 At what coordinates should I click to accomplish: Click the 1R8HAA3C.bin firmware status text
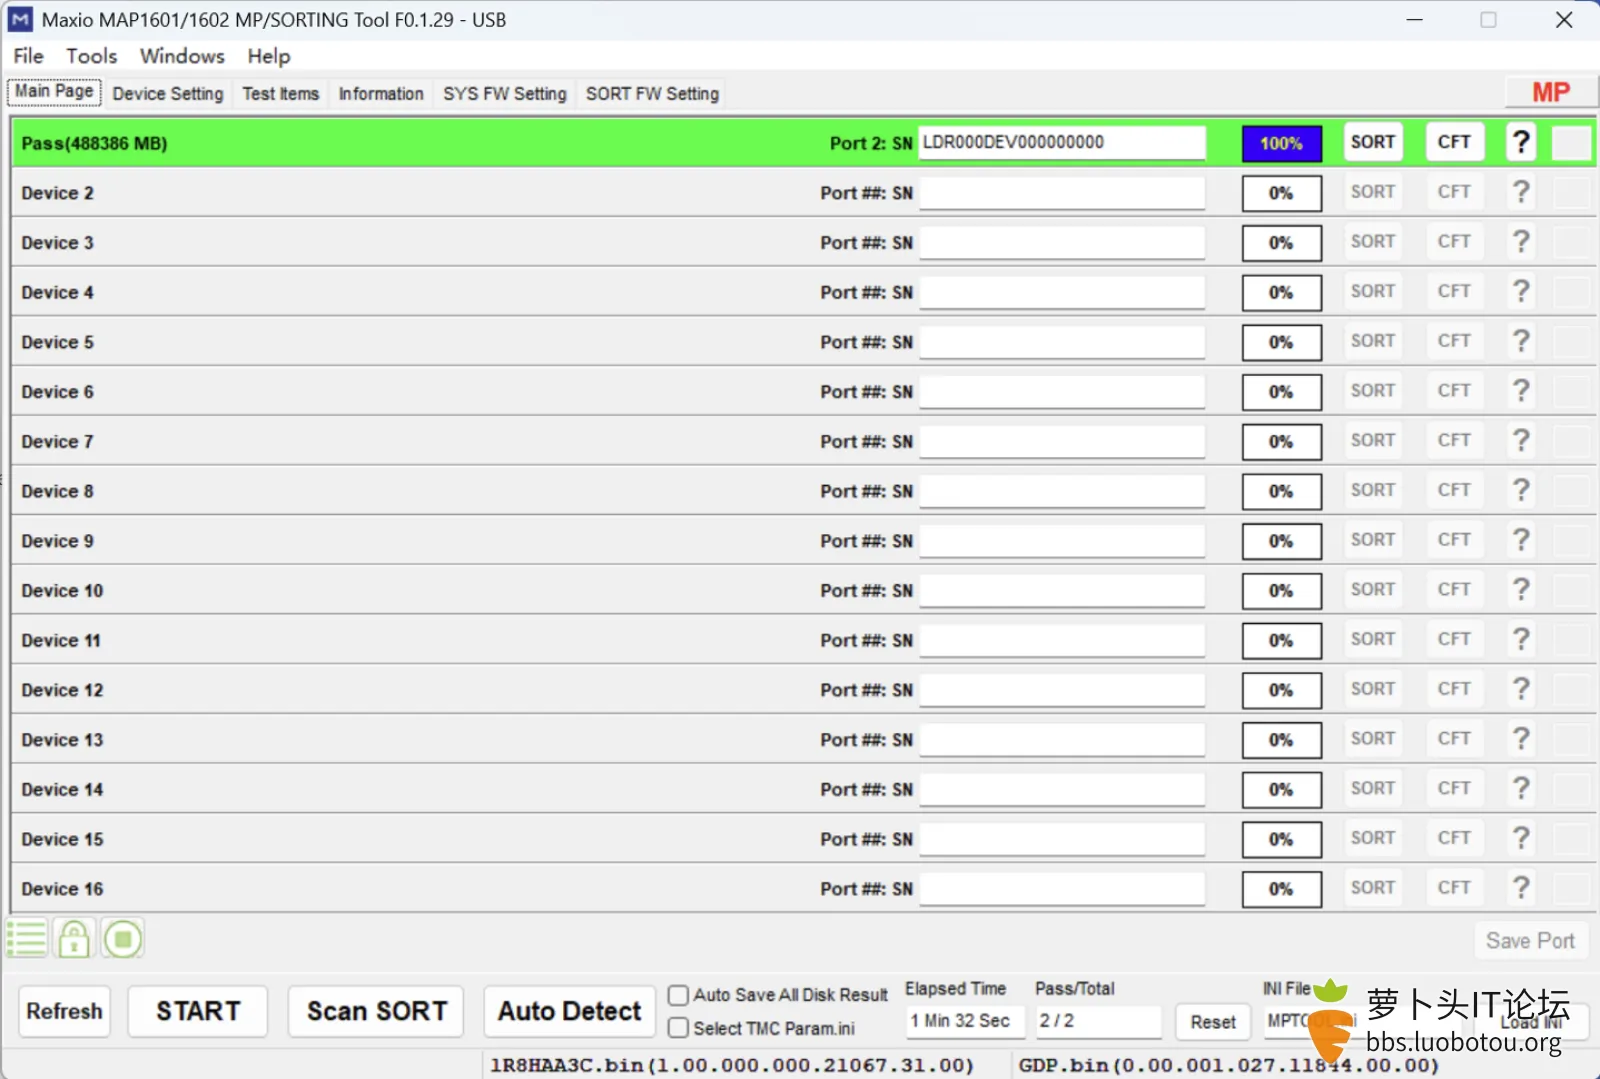[731, 1065]
